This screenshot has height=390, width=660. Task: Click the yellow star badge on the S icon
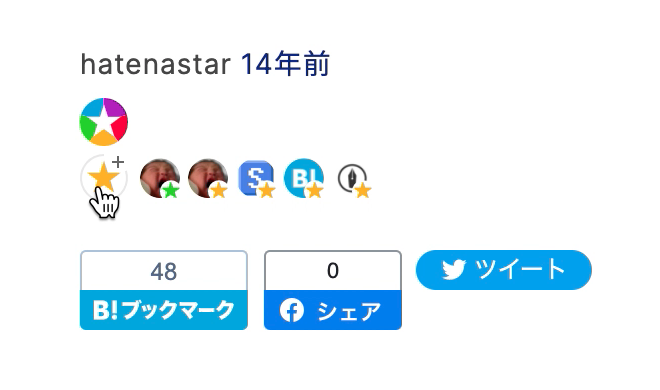click(266, 191)
